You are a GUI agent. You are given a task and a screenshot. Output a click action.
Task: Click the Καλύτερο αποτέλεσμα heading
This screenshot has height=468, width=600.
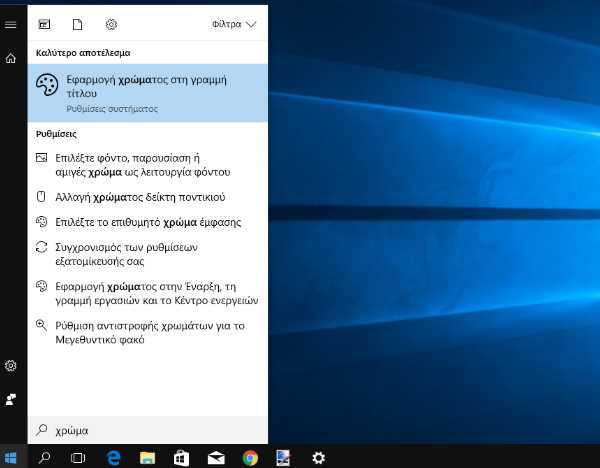[83, 53]
